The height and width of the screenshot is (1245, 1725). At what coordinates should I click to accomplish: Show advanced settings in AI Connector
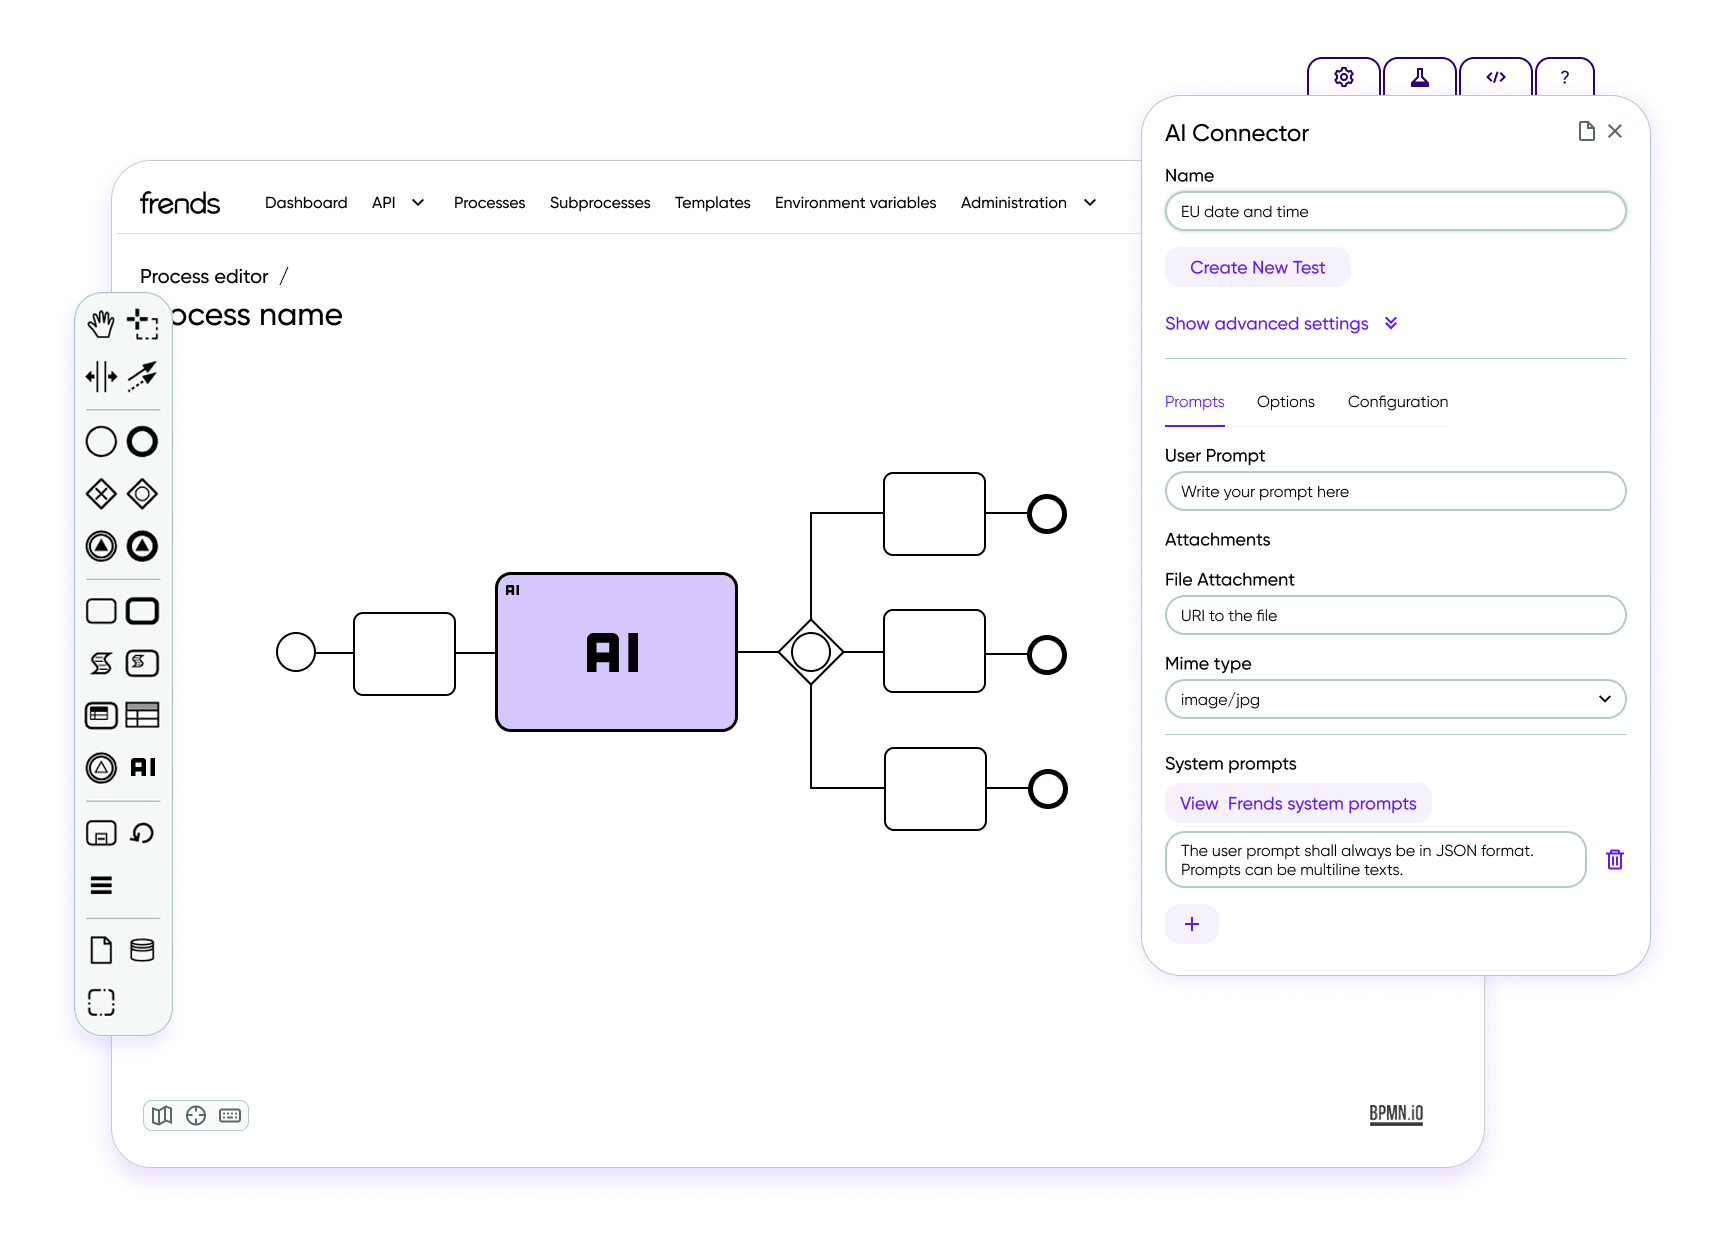click(x=1281, y=323)
